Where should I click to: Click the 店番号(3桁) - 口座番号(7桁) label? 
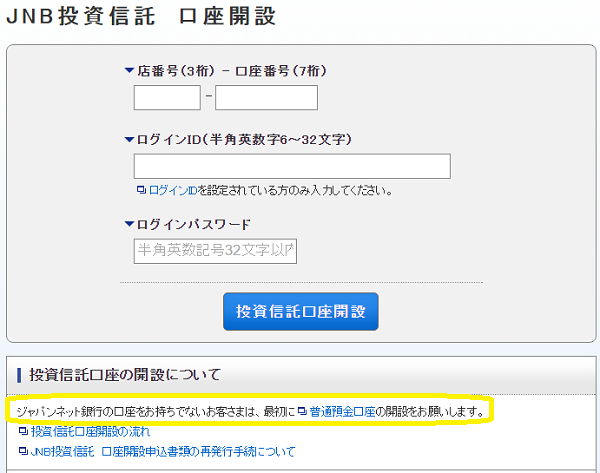[x=232, y=71]
